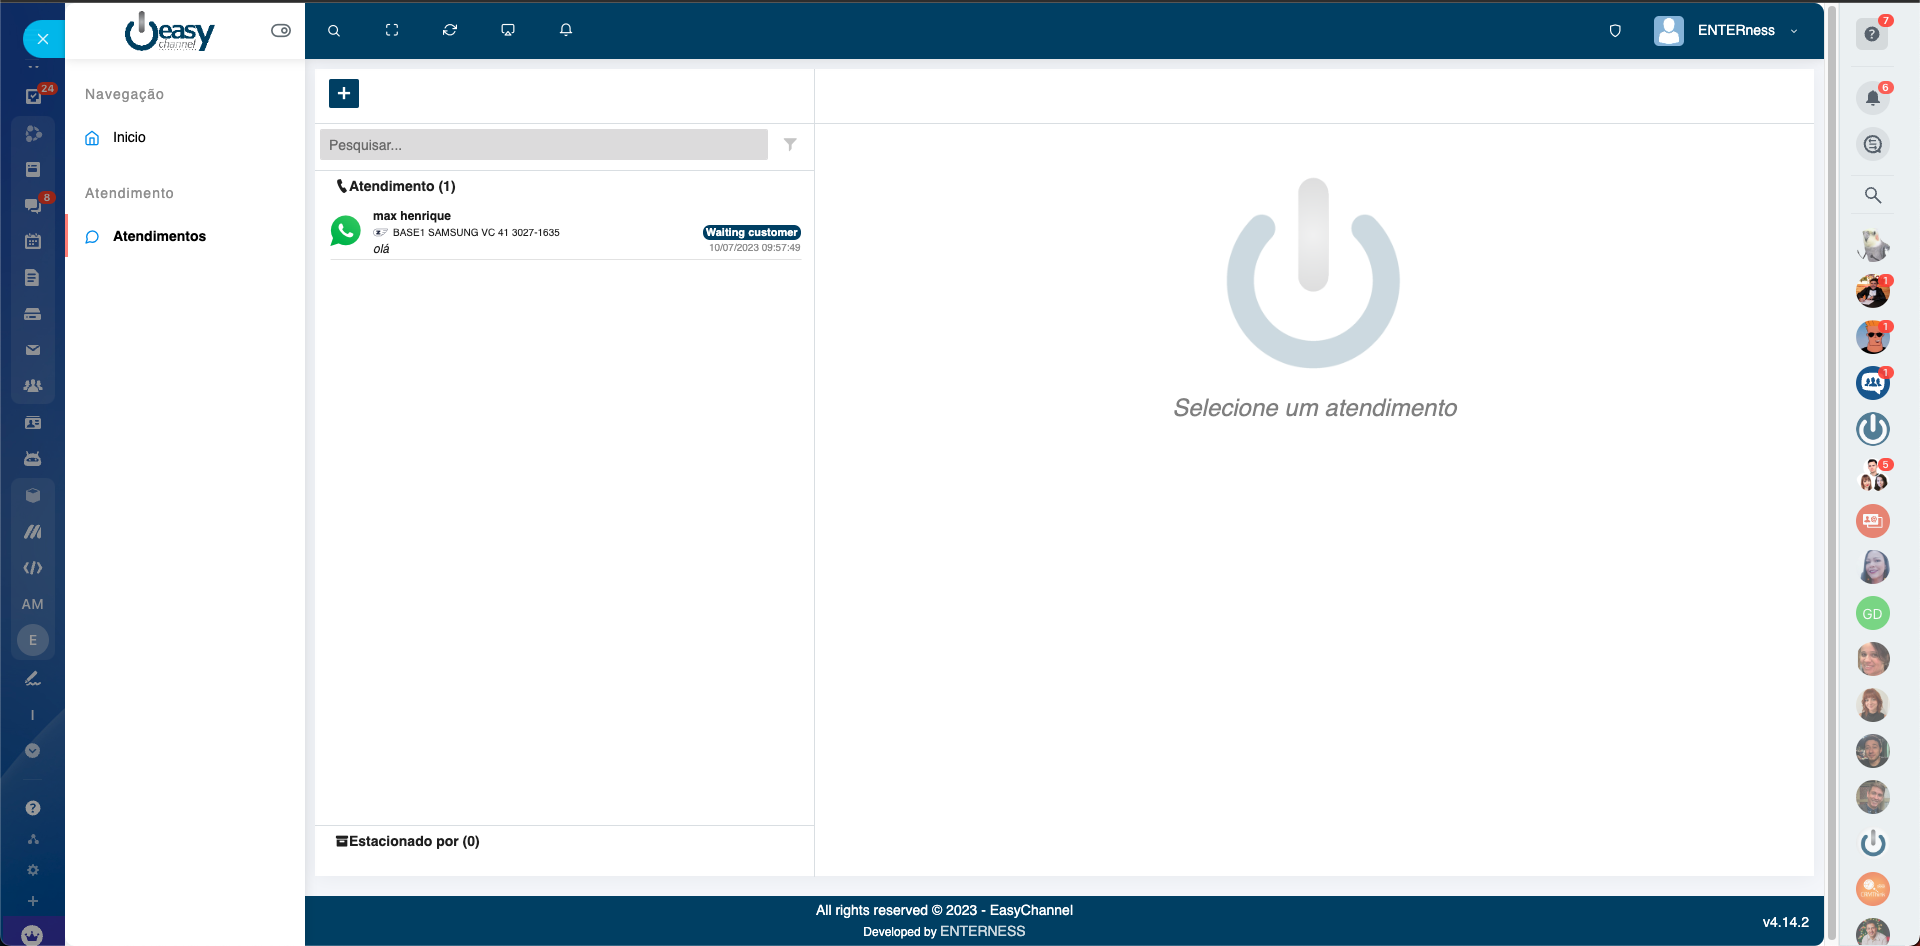Image resolution: width=1920 pixels, height=946 pixels.
Task: Click the plus button to add new atendimento
Action: click(343, 93)
